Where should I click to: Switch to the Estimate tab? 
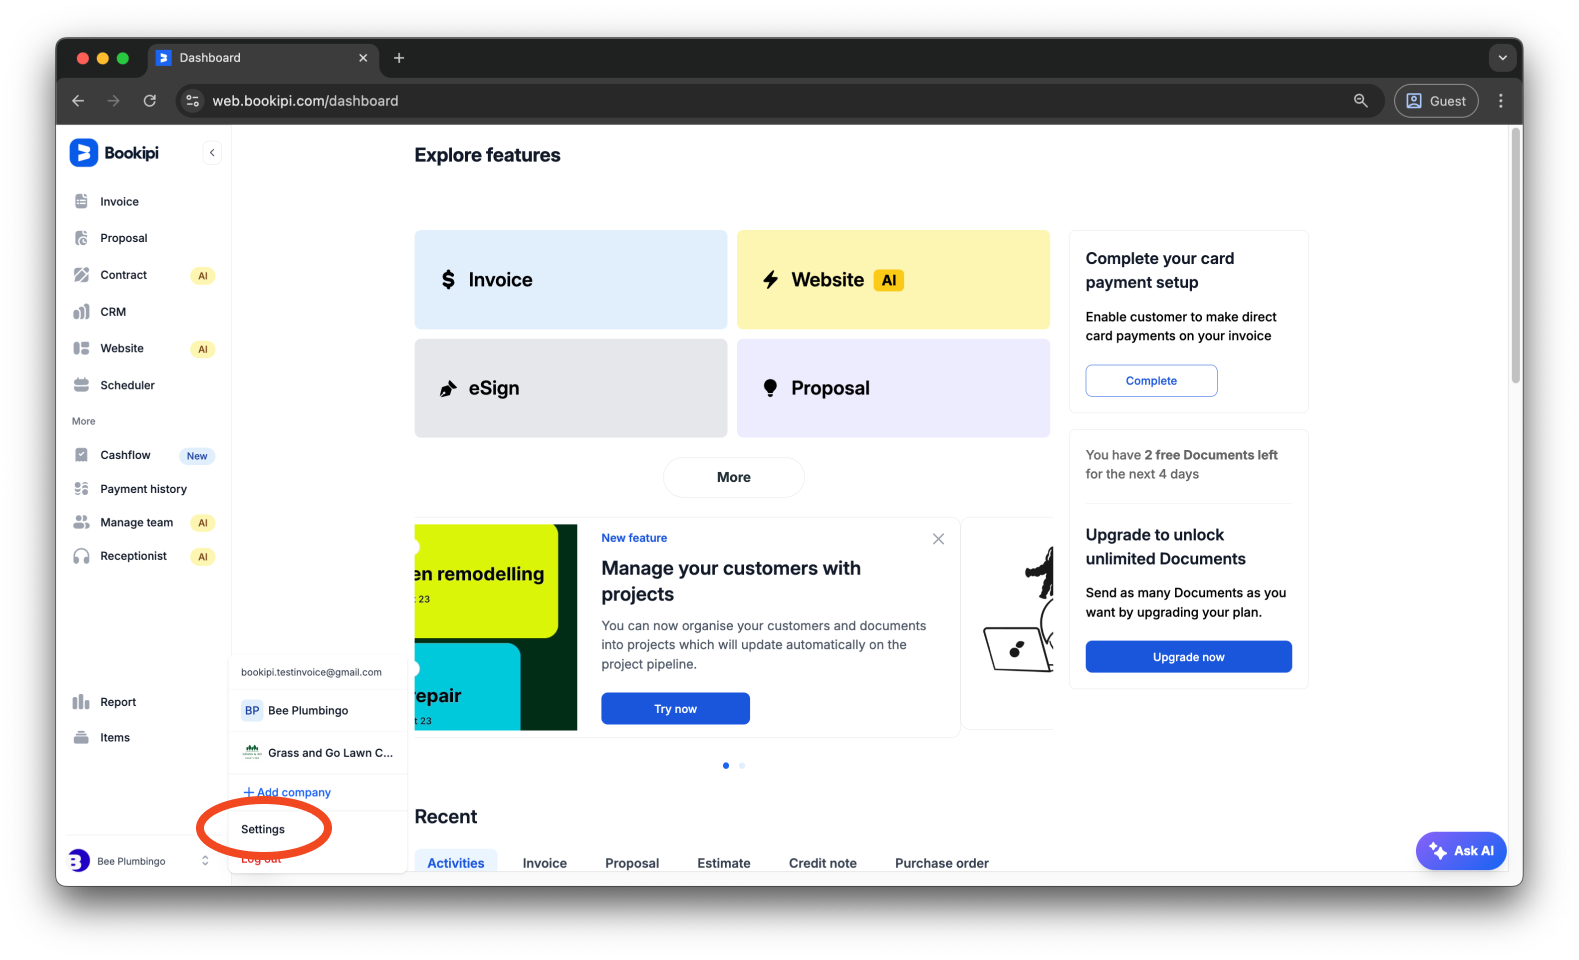tap(724, 863)
